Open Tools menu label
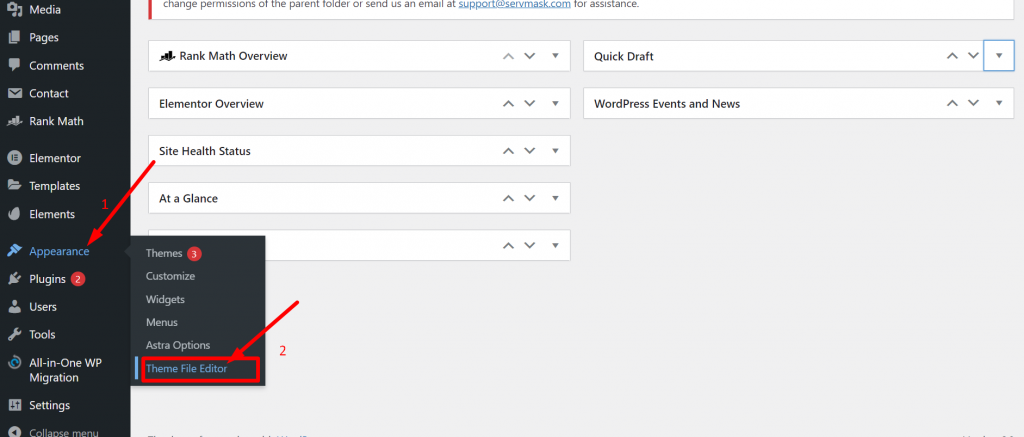 [x=42, y=334]
